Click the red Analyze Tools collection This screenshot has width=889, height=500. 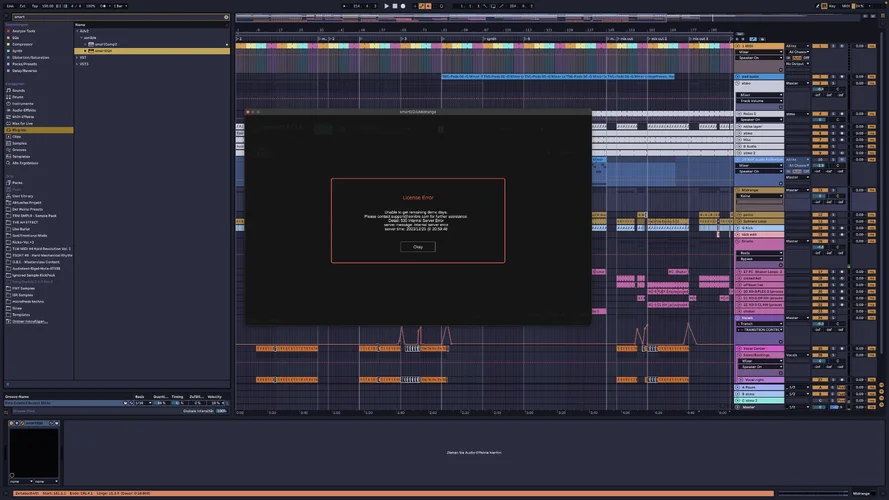(x=22, y=31)
